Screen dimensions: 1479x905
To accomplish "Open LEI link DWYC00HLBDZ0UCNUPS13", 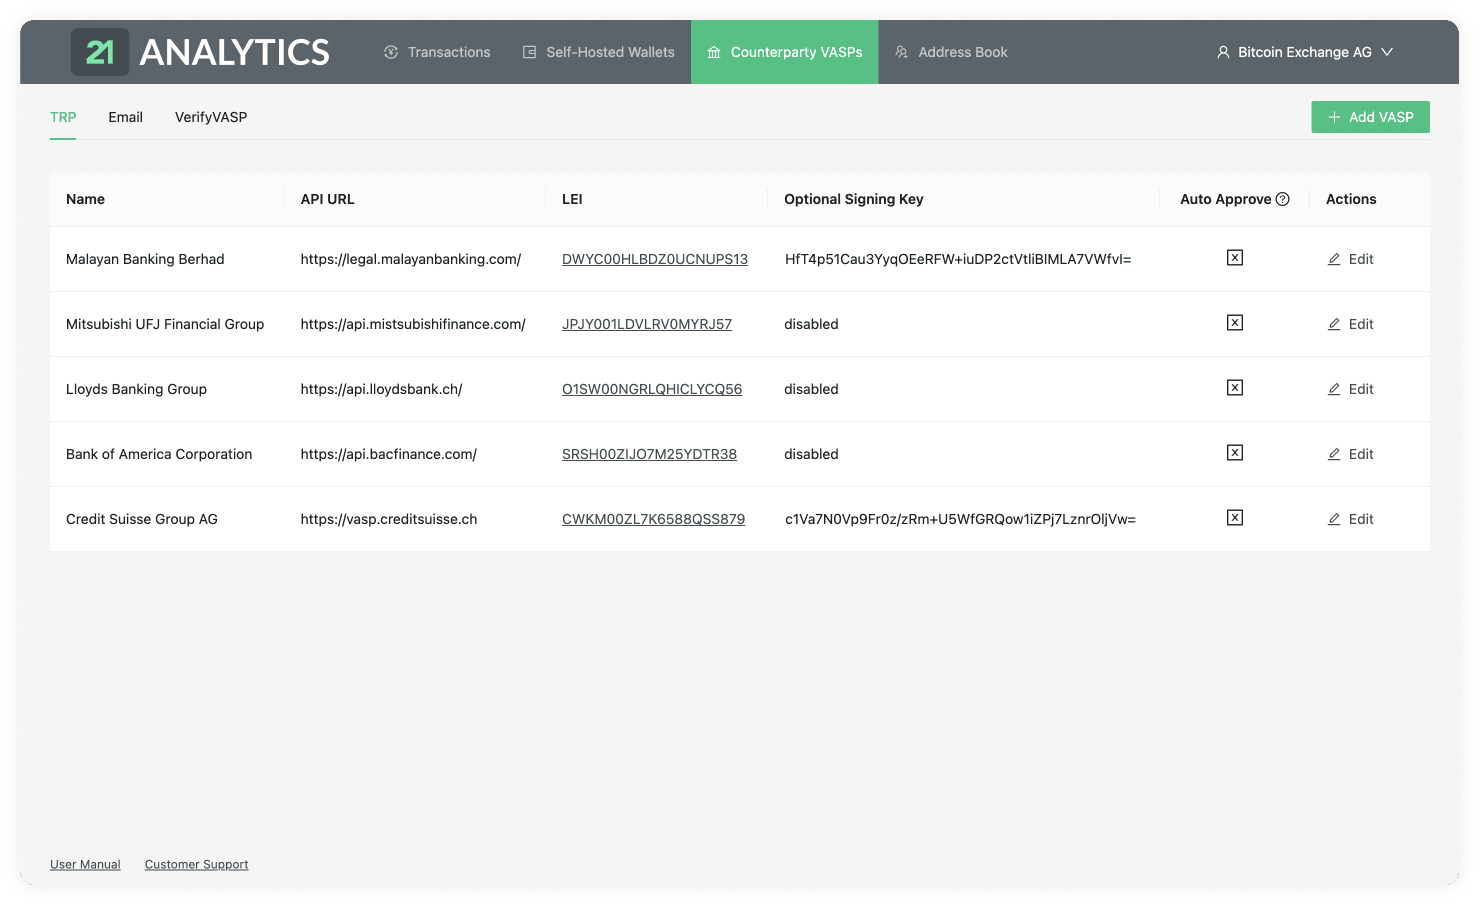I will click(655, 259).
